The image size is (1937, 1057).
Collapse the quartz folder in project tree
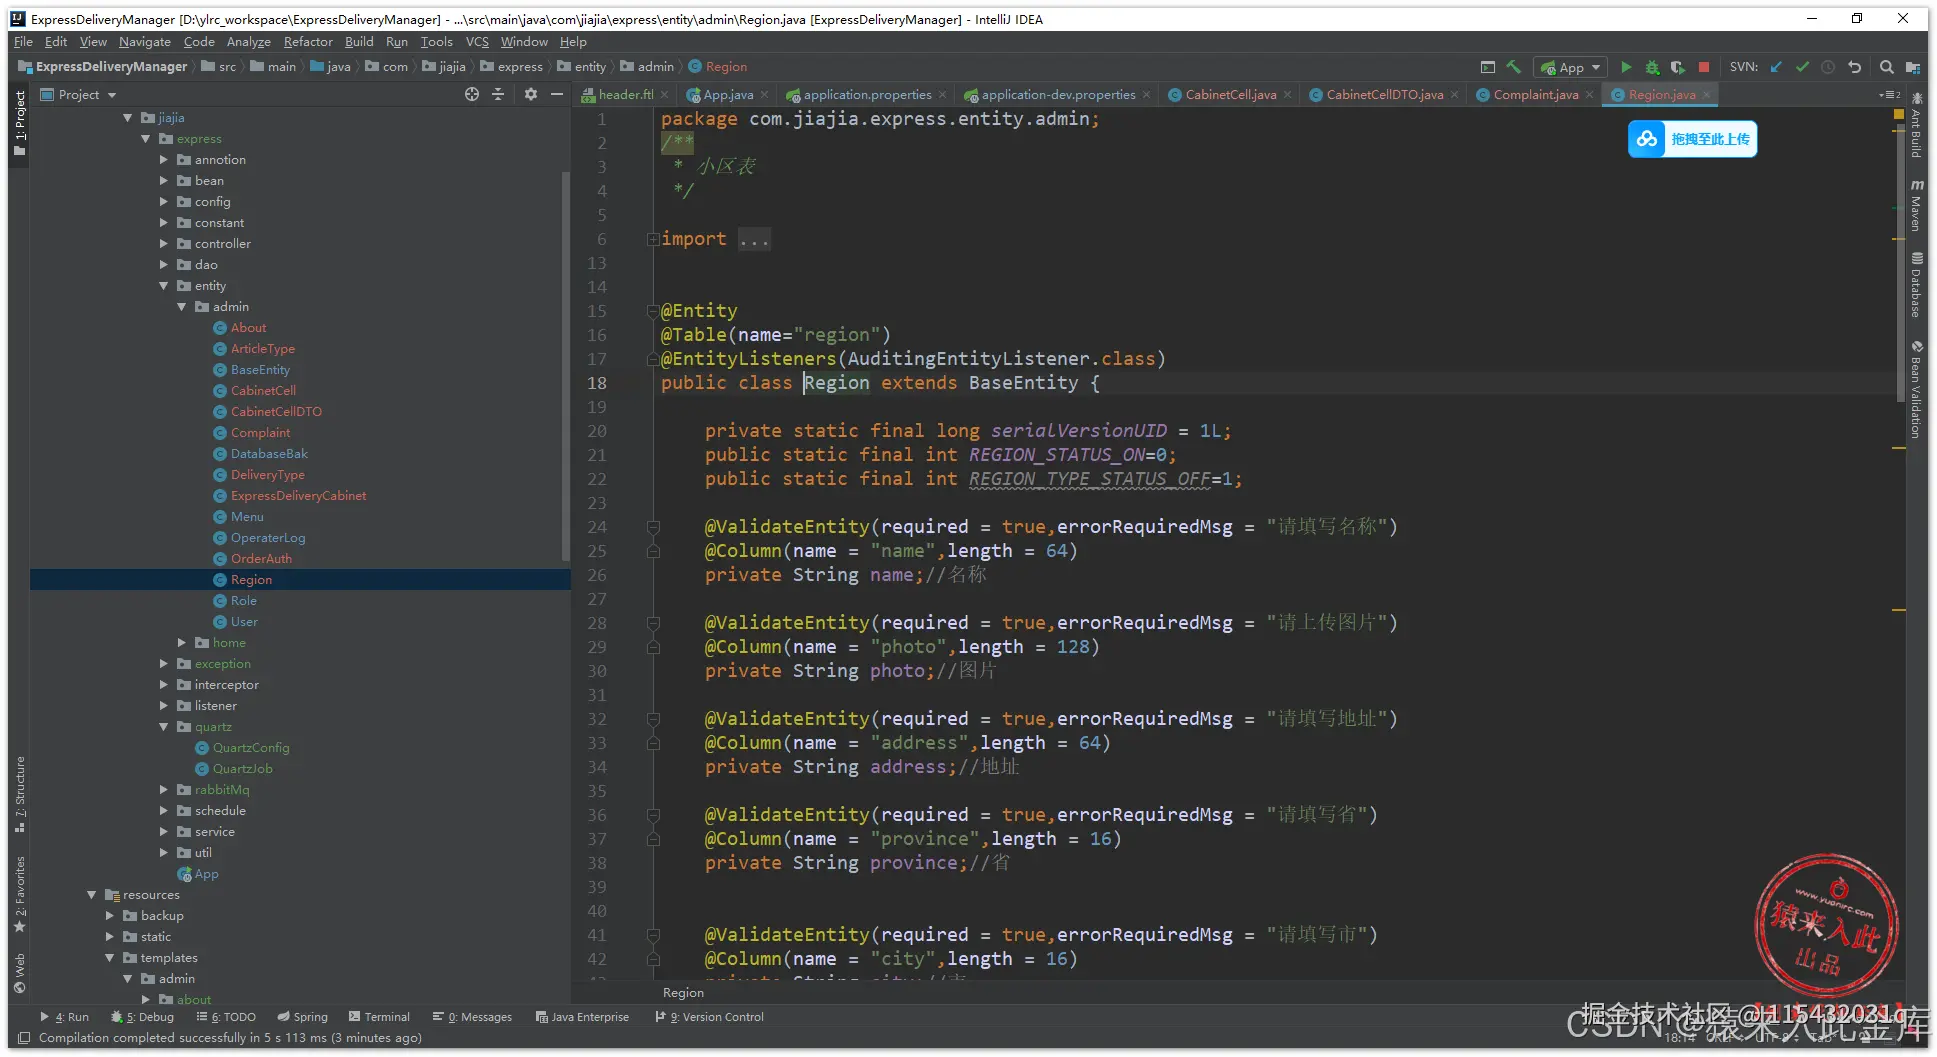[164, 727]
